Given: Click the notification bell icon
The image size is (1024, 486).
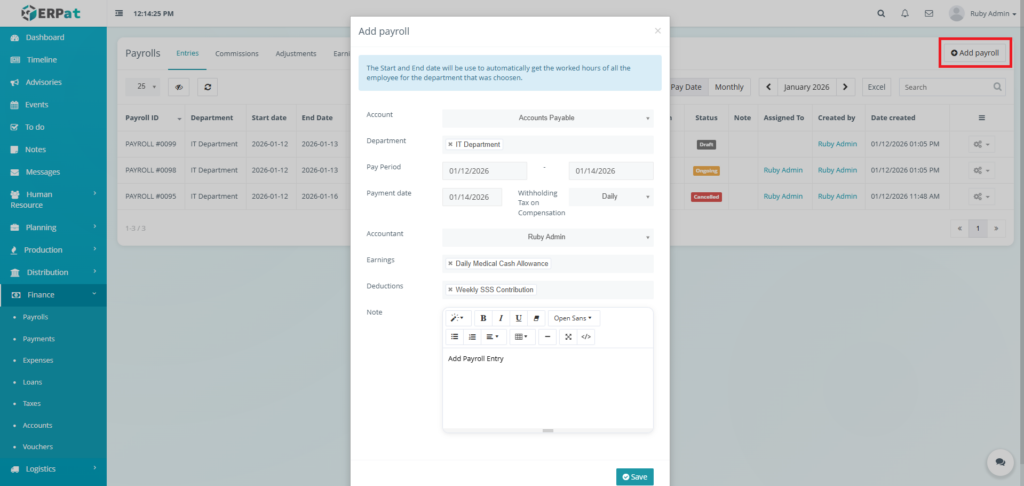Looking at the screenshot, I should 905,14.
